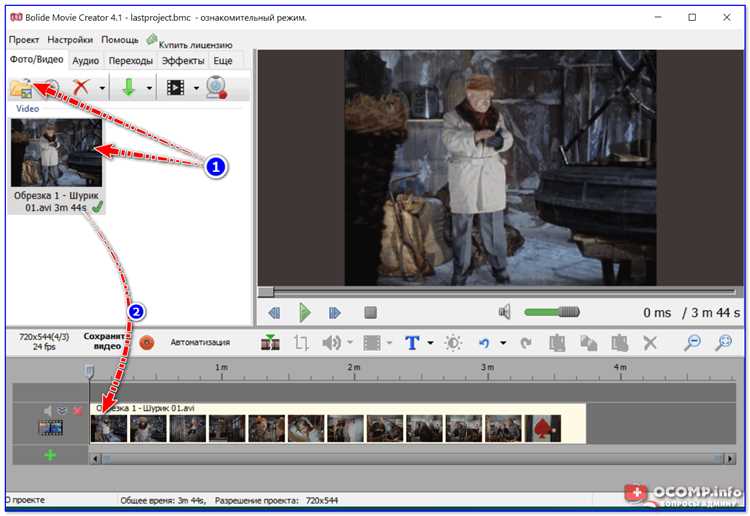Start webcam recording with the webcam icon

pos(216,88)
